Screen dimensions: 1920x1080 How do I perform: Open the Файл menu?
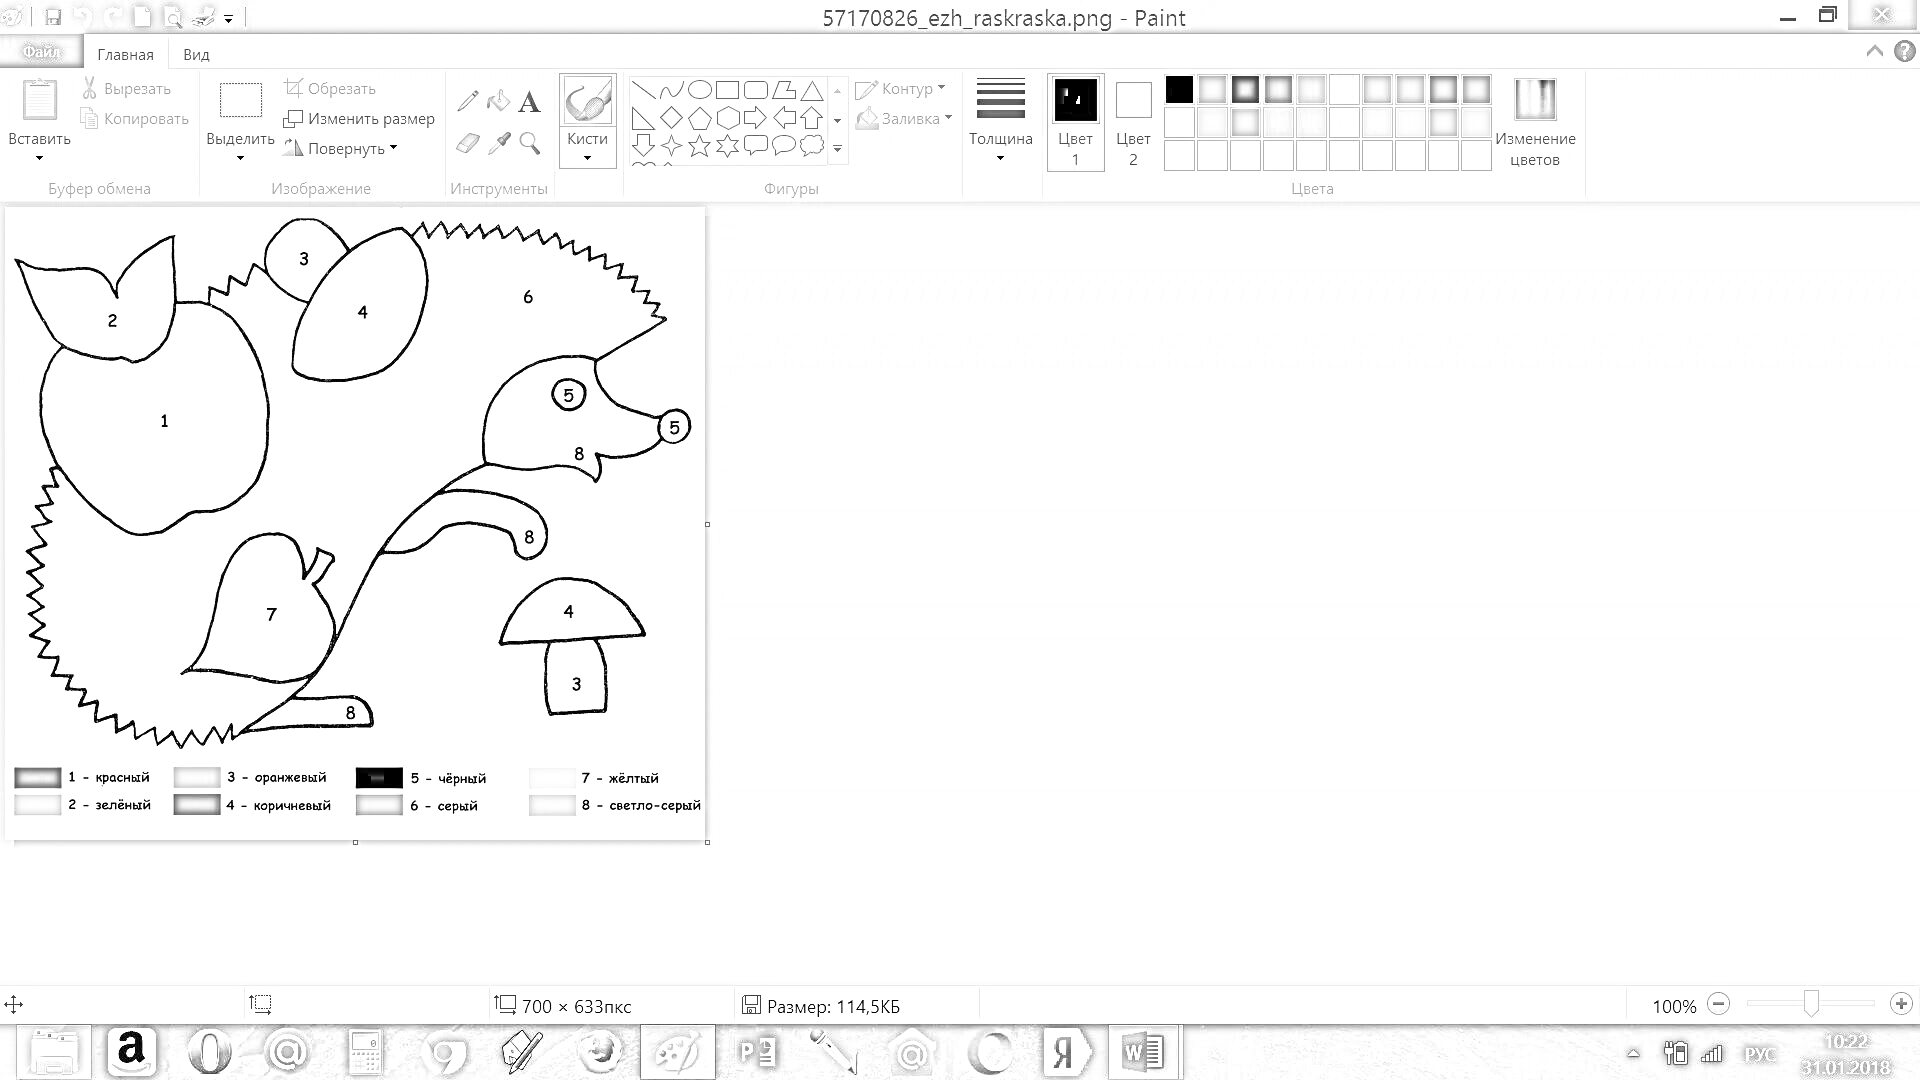(41, 52)
